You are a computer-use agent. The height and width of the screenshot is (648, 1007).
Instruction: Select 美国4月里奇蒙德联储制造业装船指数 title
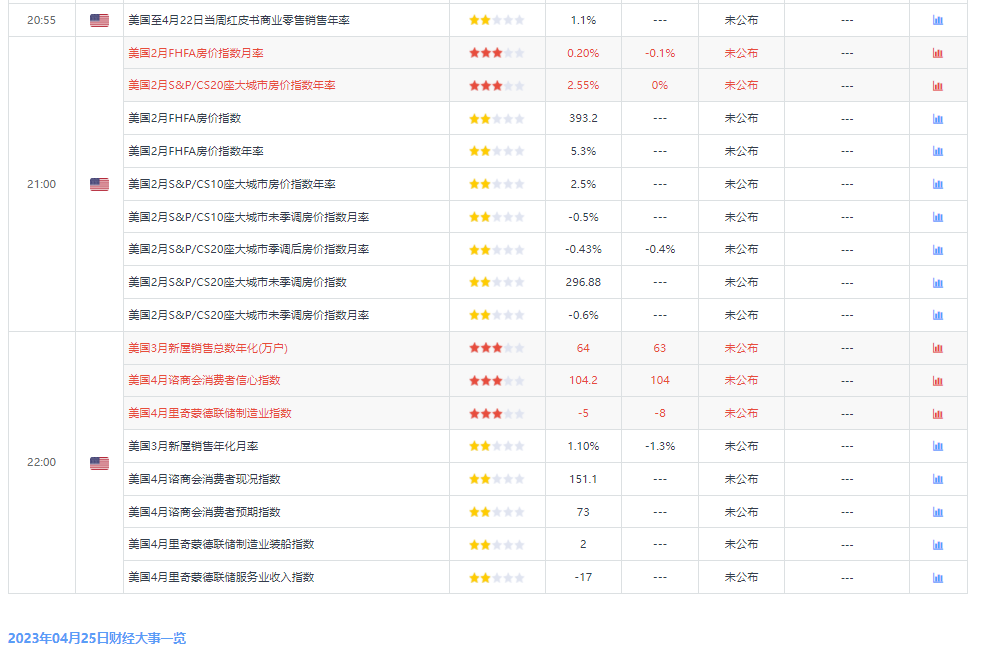click(222, 544)
